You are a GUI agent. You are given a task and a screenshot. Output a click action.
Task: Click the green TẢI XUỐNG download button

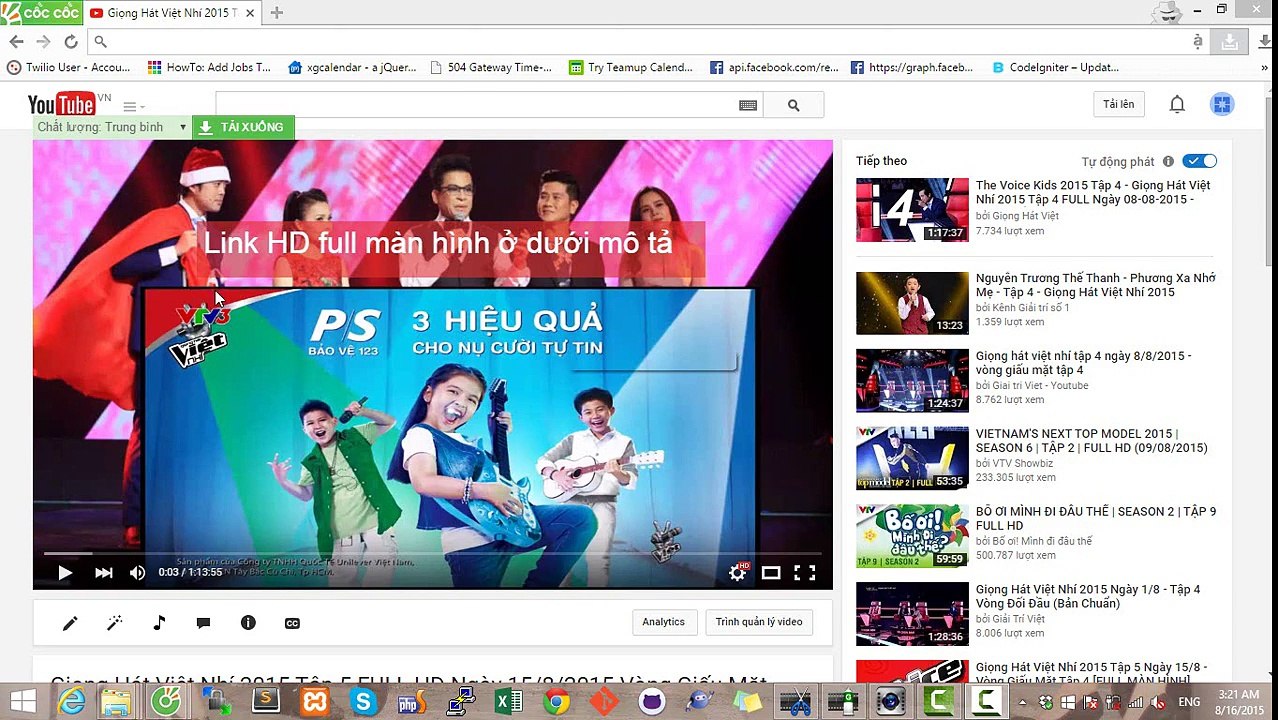(x=243, y=127)
